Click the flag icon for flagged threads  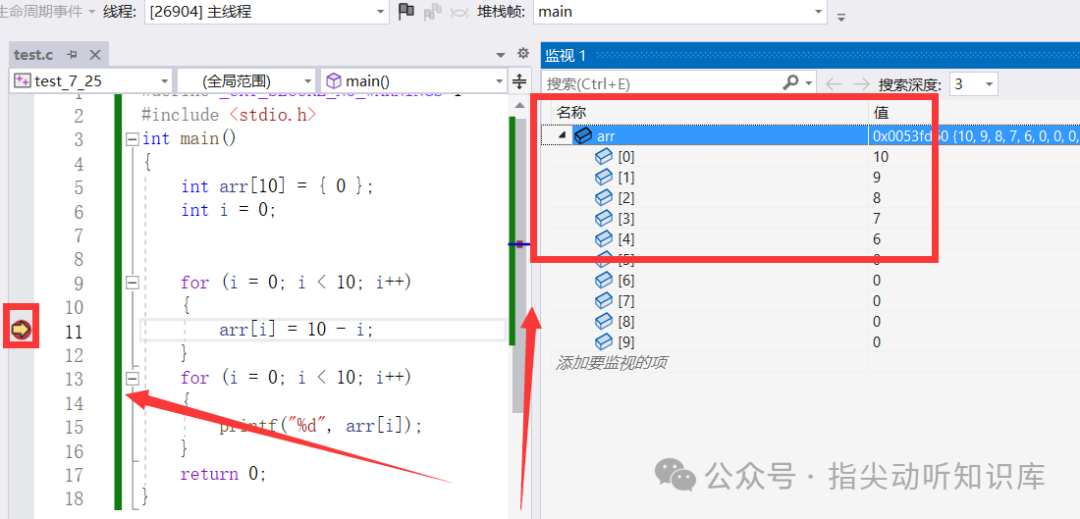[x=406, y=11]
